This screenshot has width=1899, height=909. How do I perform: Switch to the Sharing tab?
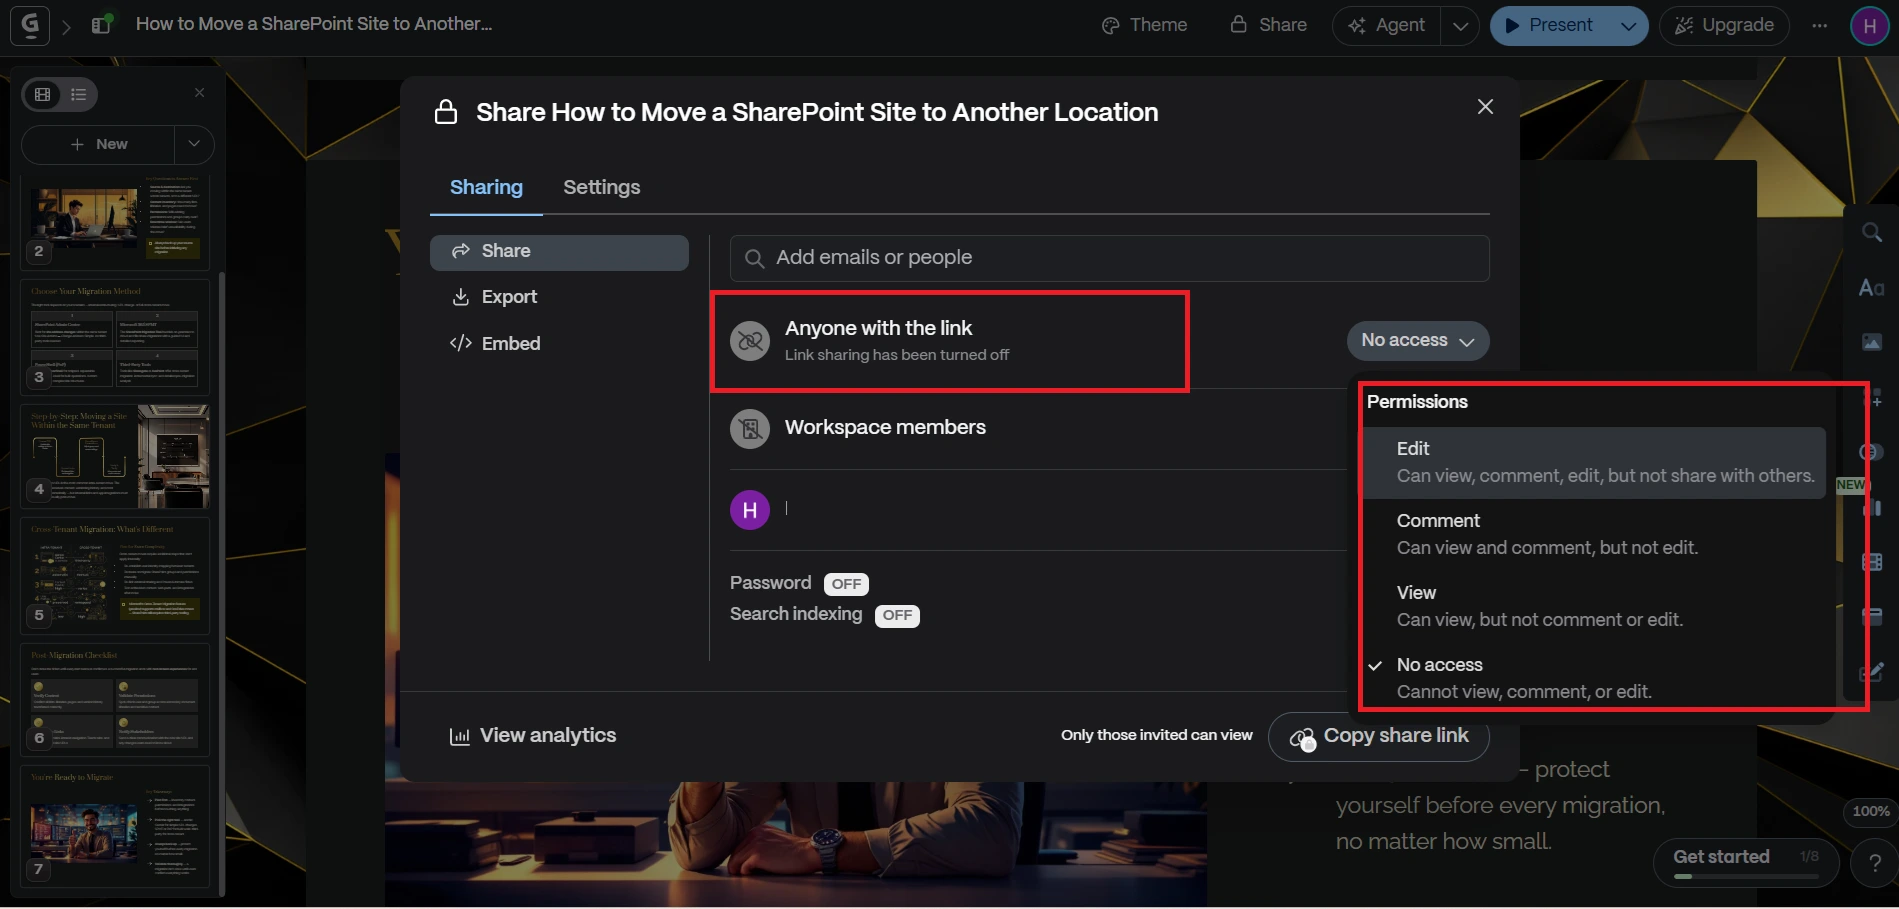click(486, 187)
